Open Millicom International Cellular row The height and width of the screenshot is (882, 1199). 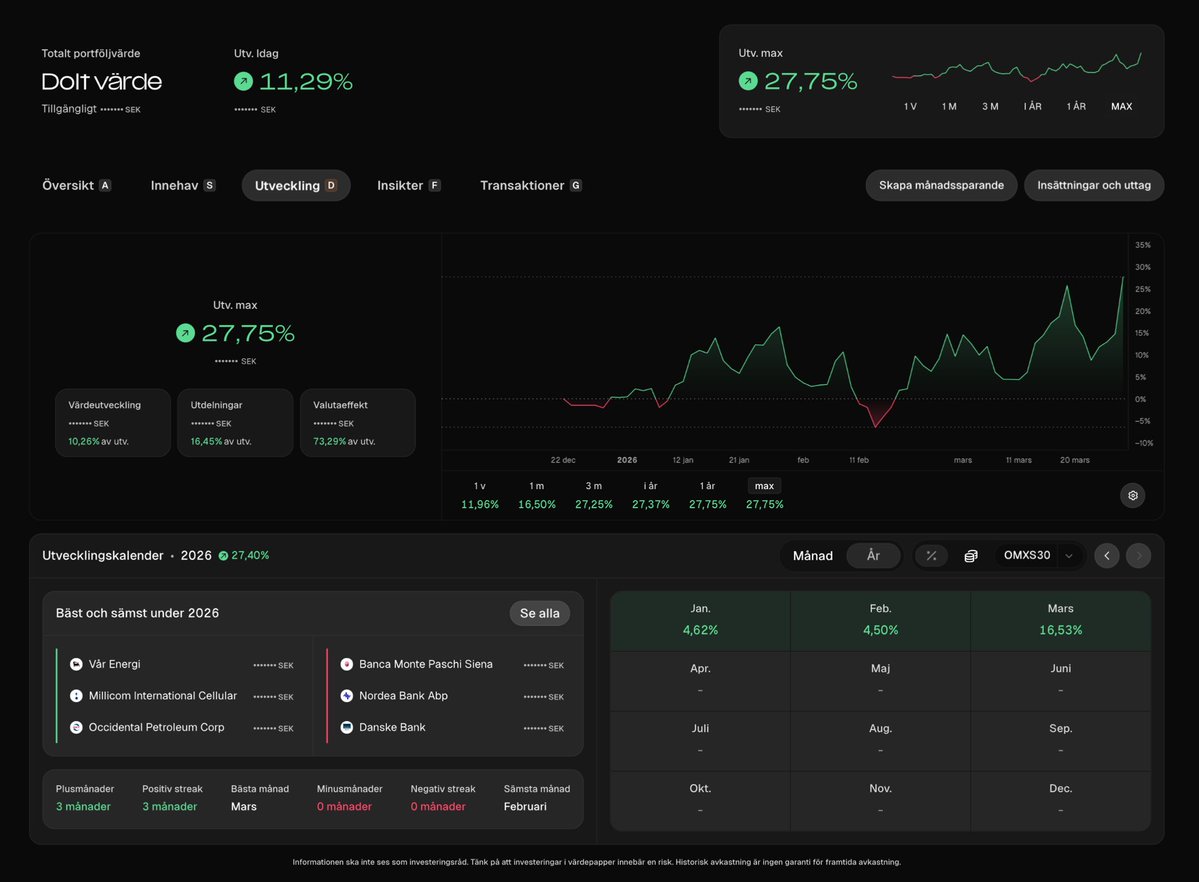[x=182, y=695]
